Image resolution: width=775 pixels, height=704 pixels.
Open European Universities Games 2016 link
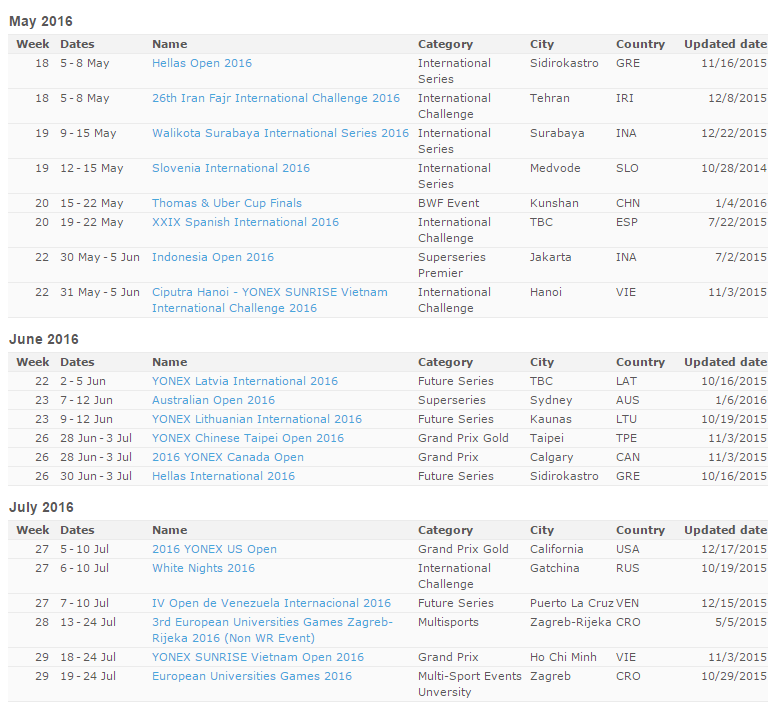click(252, 676)
